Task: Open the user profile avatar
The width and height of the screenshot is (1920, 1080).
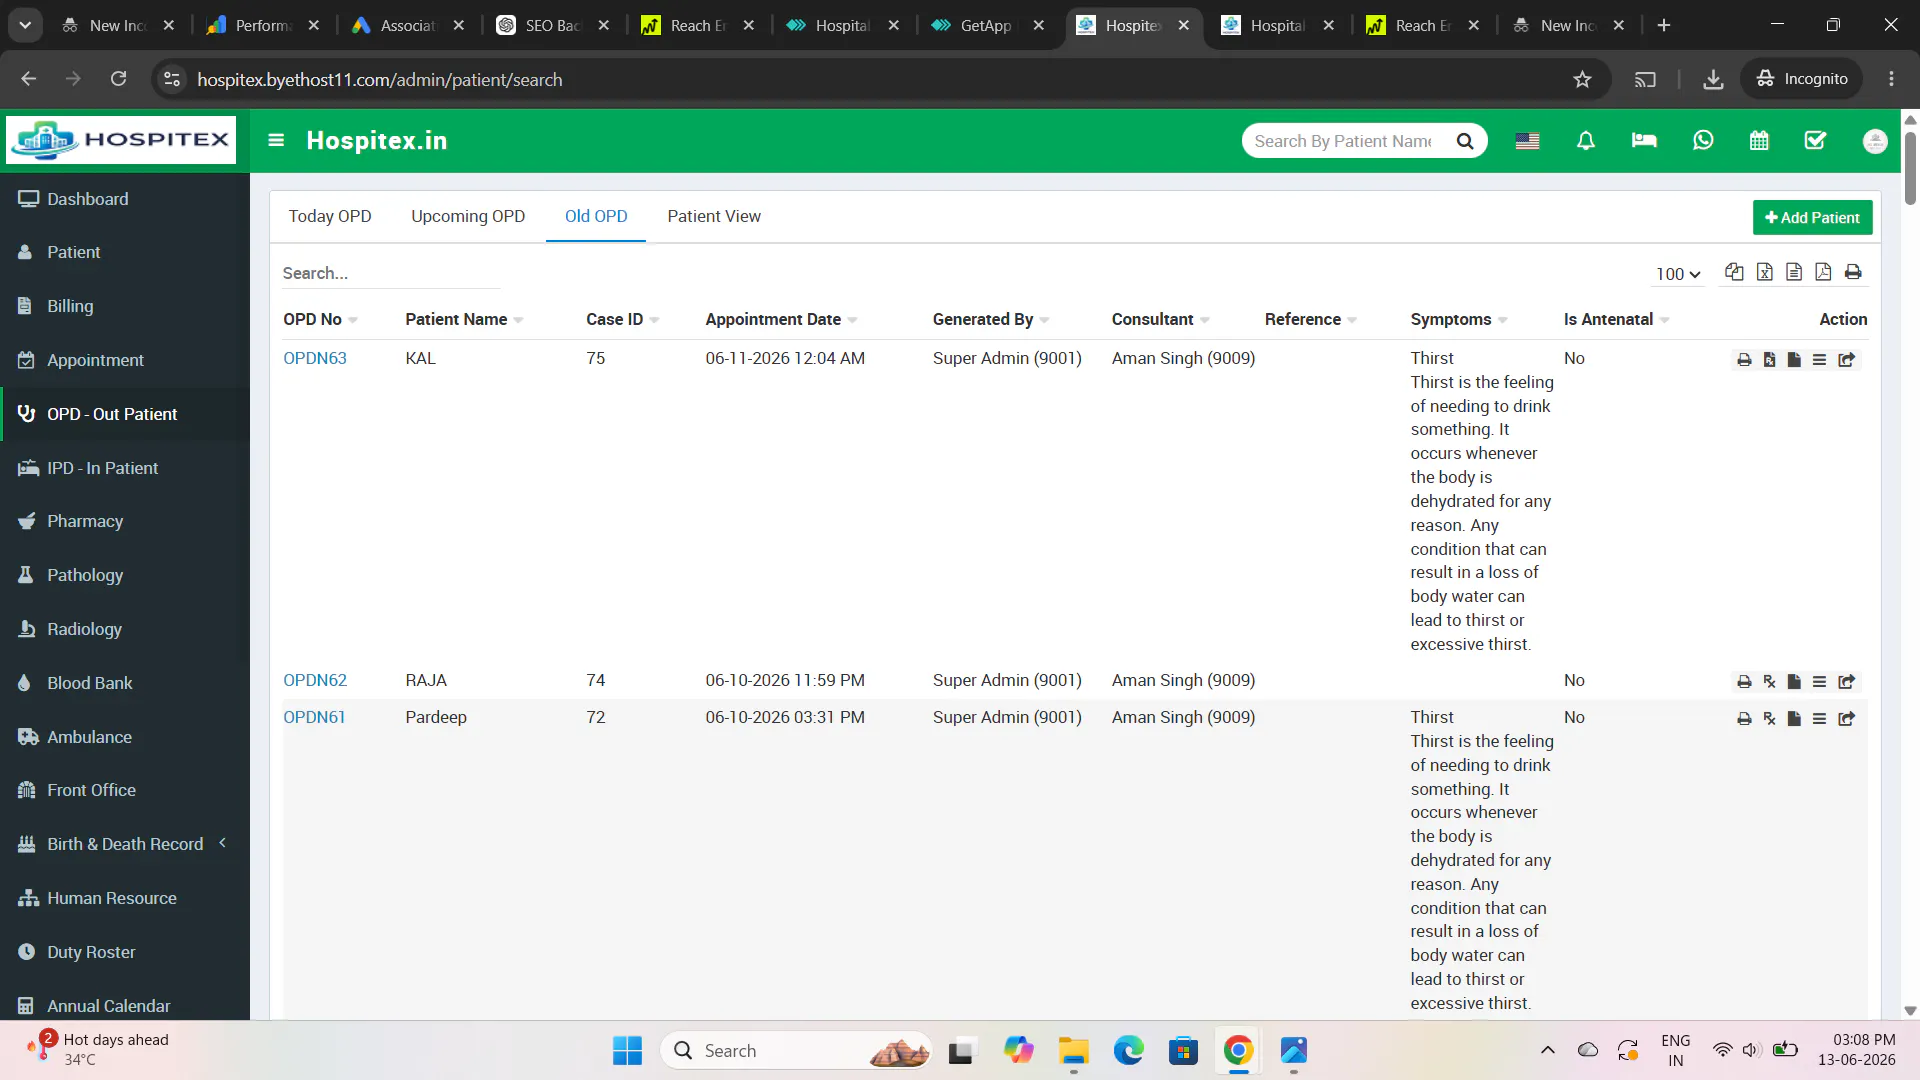Action: (x=1875, y=141)
